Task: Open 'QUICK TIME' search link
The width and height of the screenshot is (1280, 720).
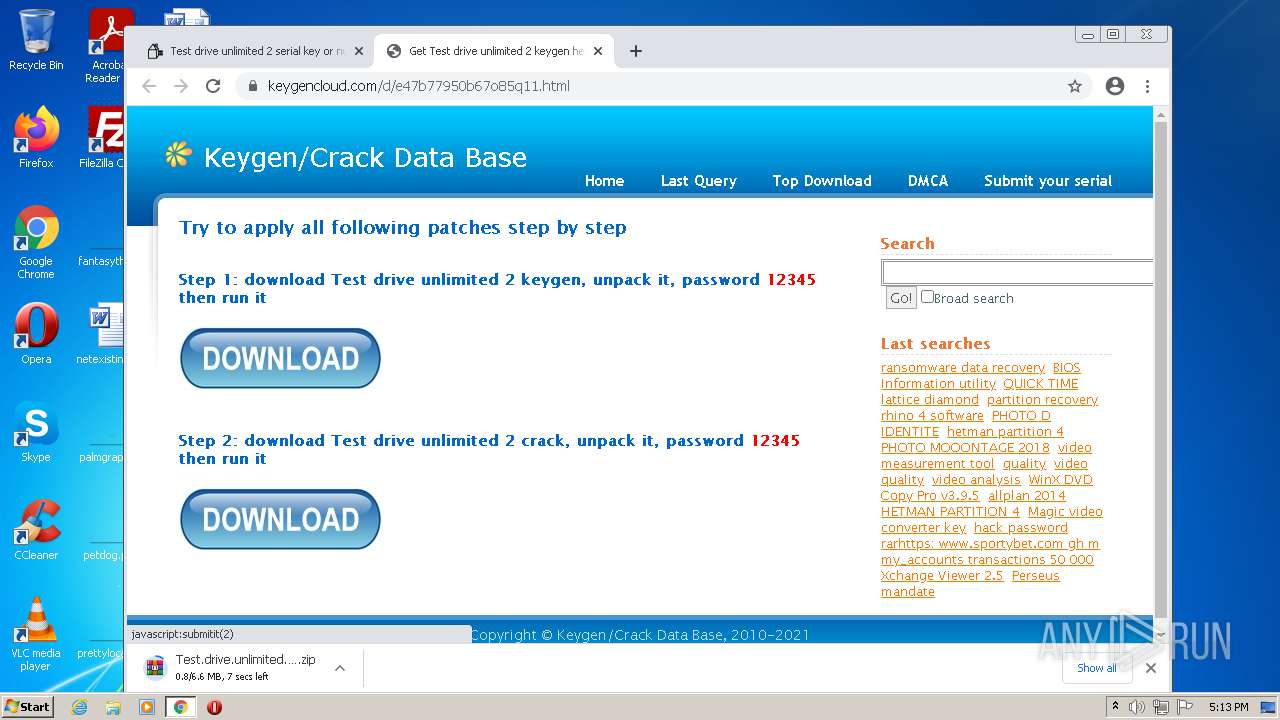Action: 1041,384
